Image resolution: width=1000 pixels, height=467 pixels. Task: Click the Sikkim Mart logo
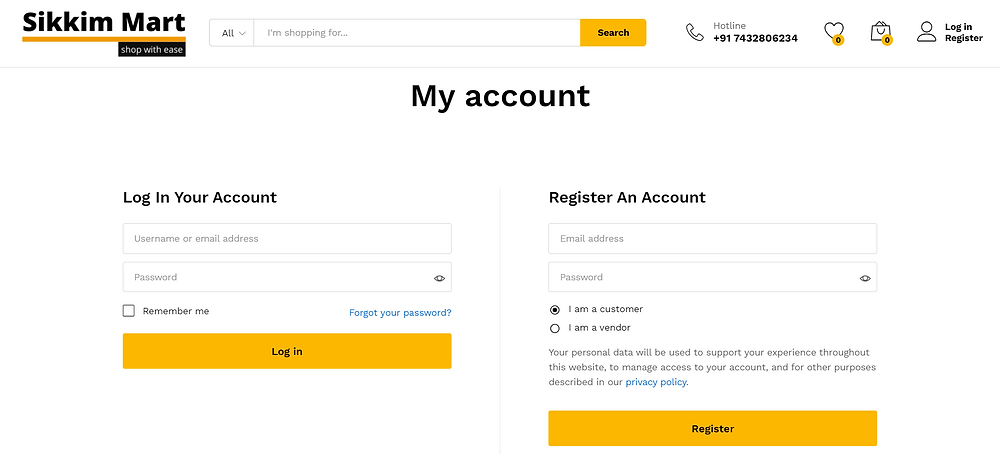coord(104,33)
